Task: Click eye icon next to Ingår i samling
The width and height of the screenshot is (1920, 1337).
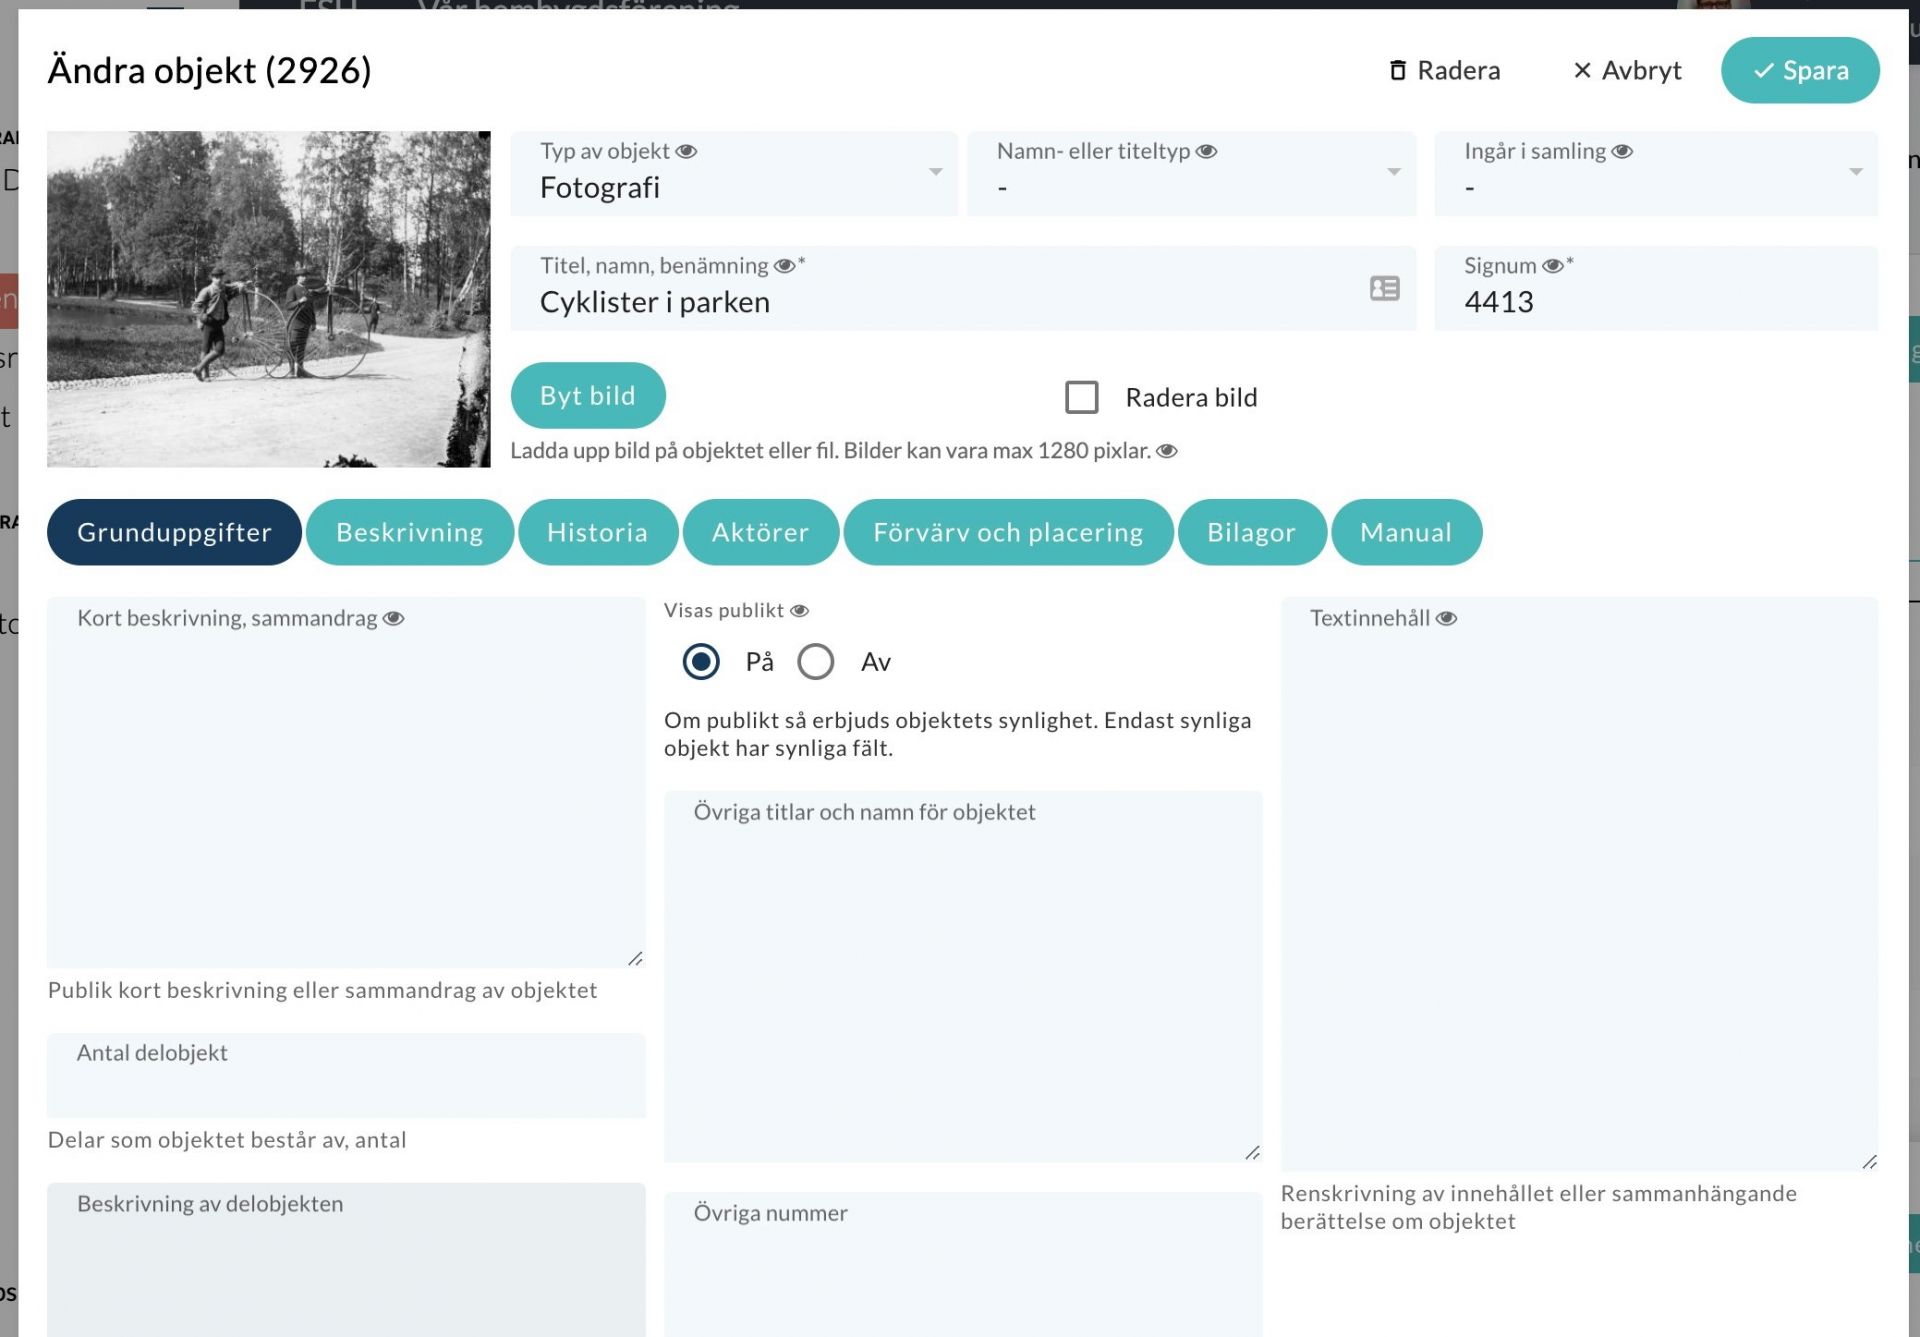Action: pyautogui.click(x=1622, y=152)
